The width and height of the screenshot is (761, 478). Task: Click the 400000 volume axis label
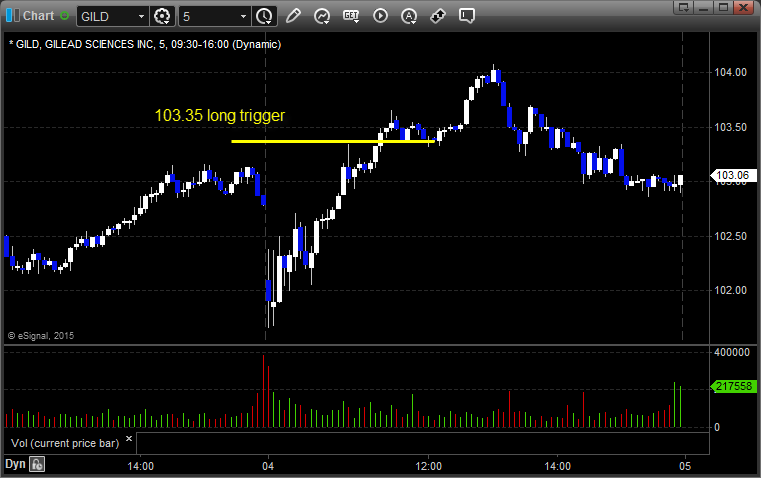coord(732,352)
